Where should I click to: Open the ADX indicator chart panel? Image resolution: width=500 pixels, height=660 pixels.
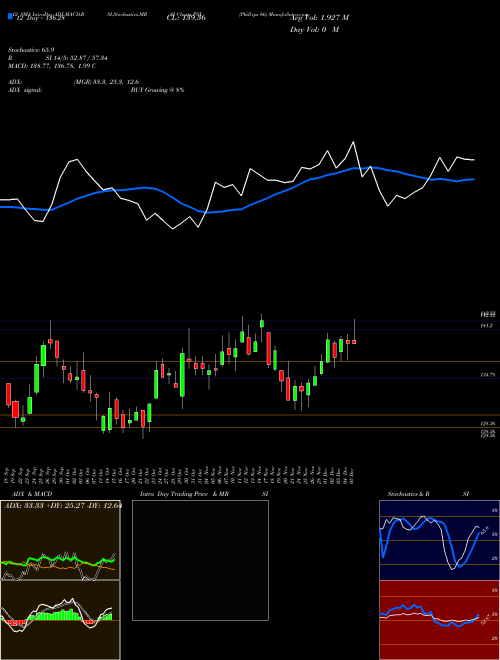coord(60,540)
